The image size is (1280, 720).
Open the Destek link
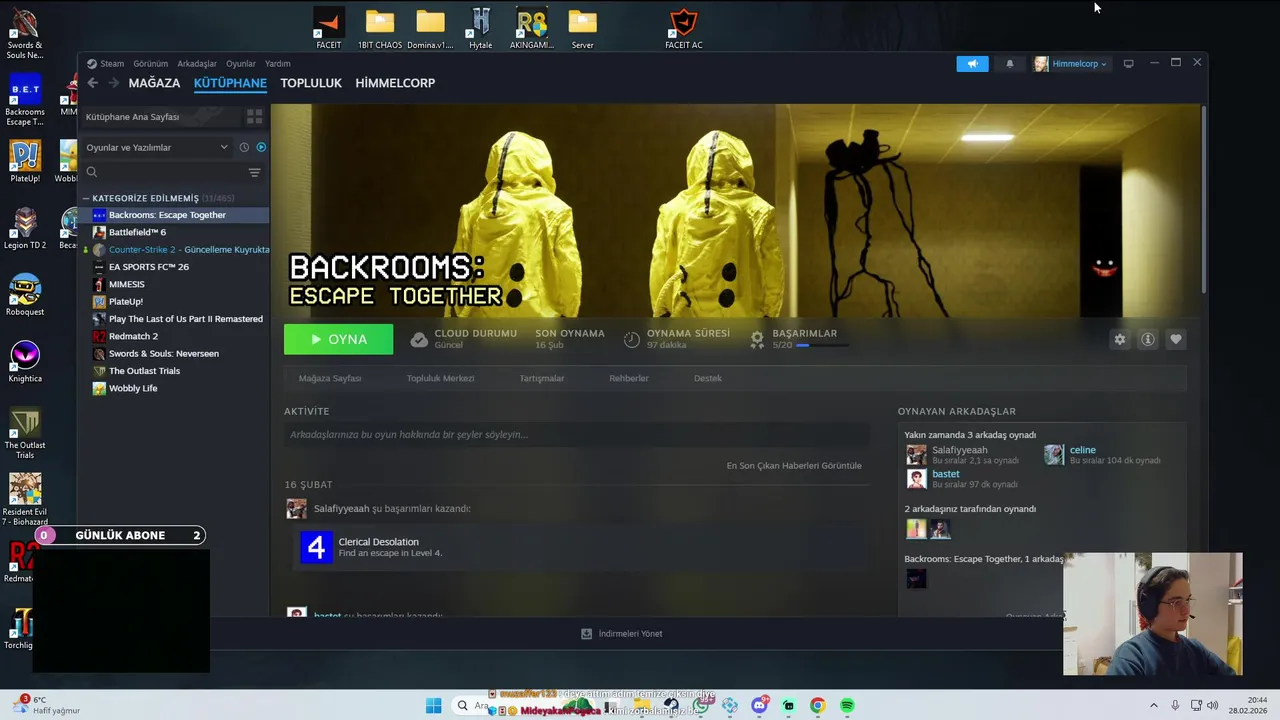[708, 378]
